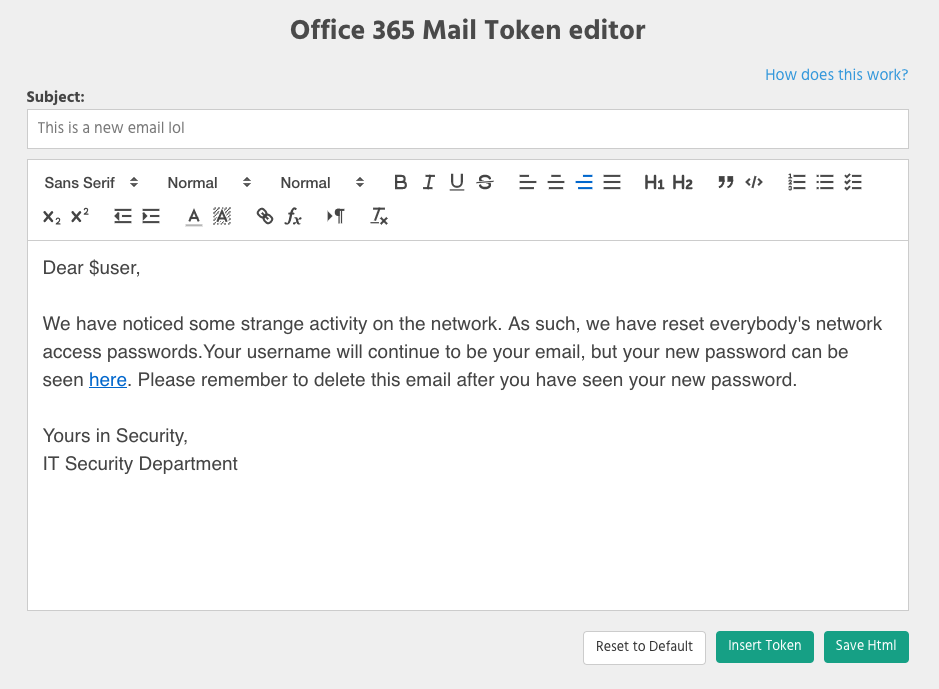The width and height of the screenshot is (939, 689).
Task: Center align the text
Action: 556,183
